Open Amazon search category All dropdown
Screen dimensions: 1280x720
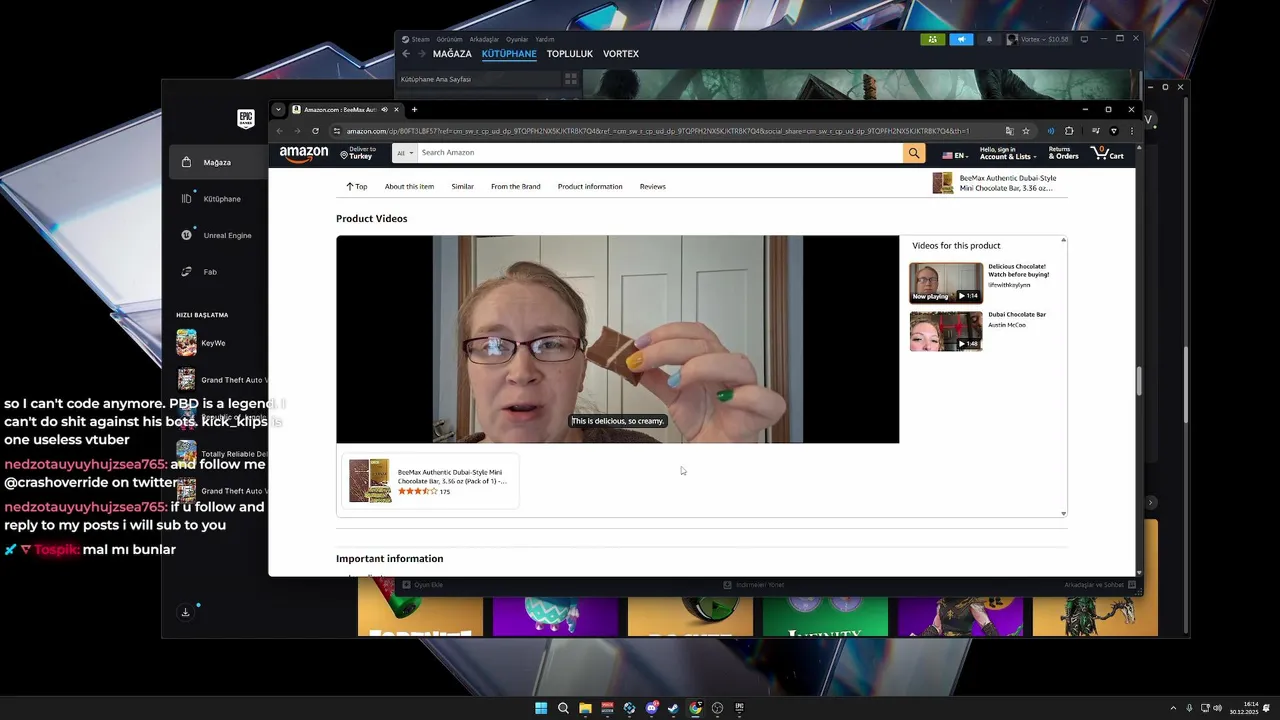click(x=405, y=153)
